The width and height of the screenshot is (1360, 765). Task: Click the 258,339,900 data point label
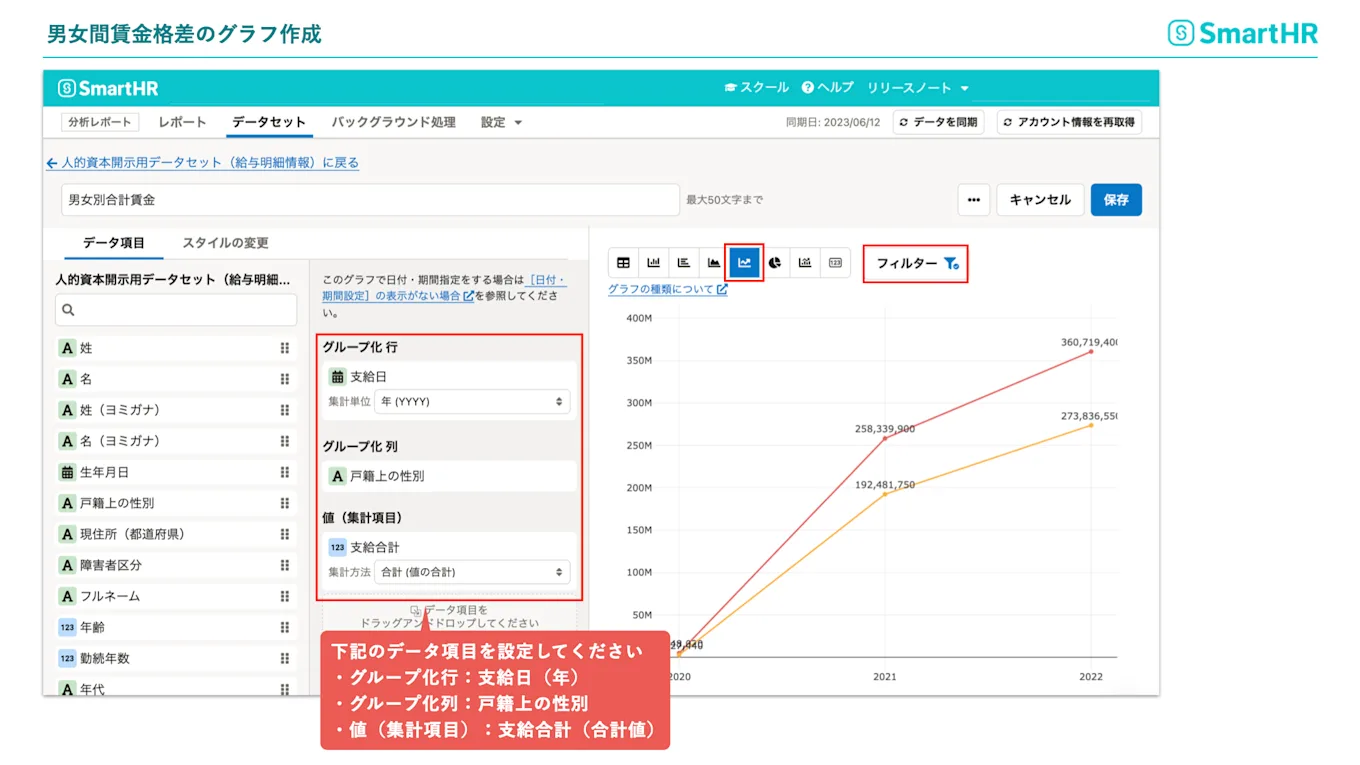pos(885,428)
